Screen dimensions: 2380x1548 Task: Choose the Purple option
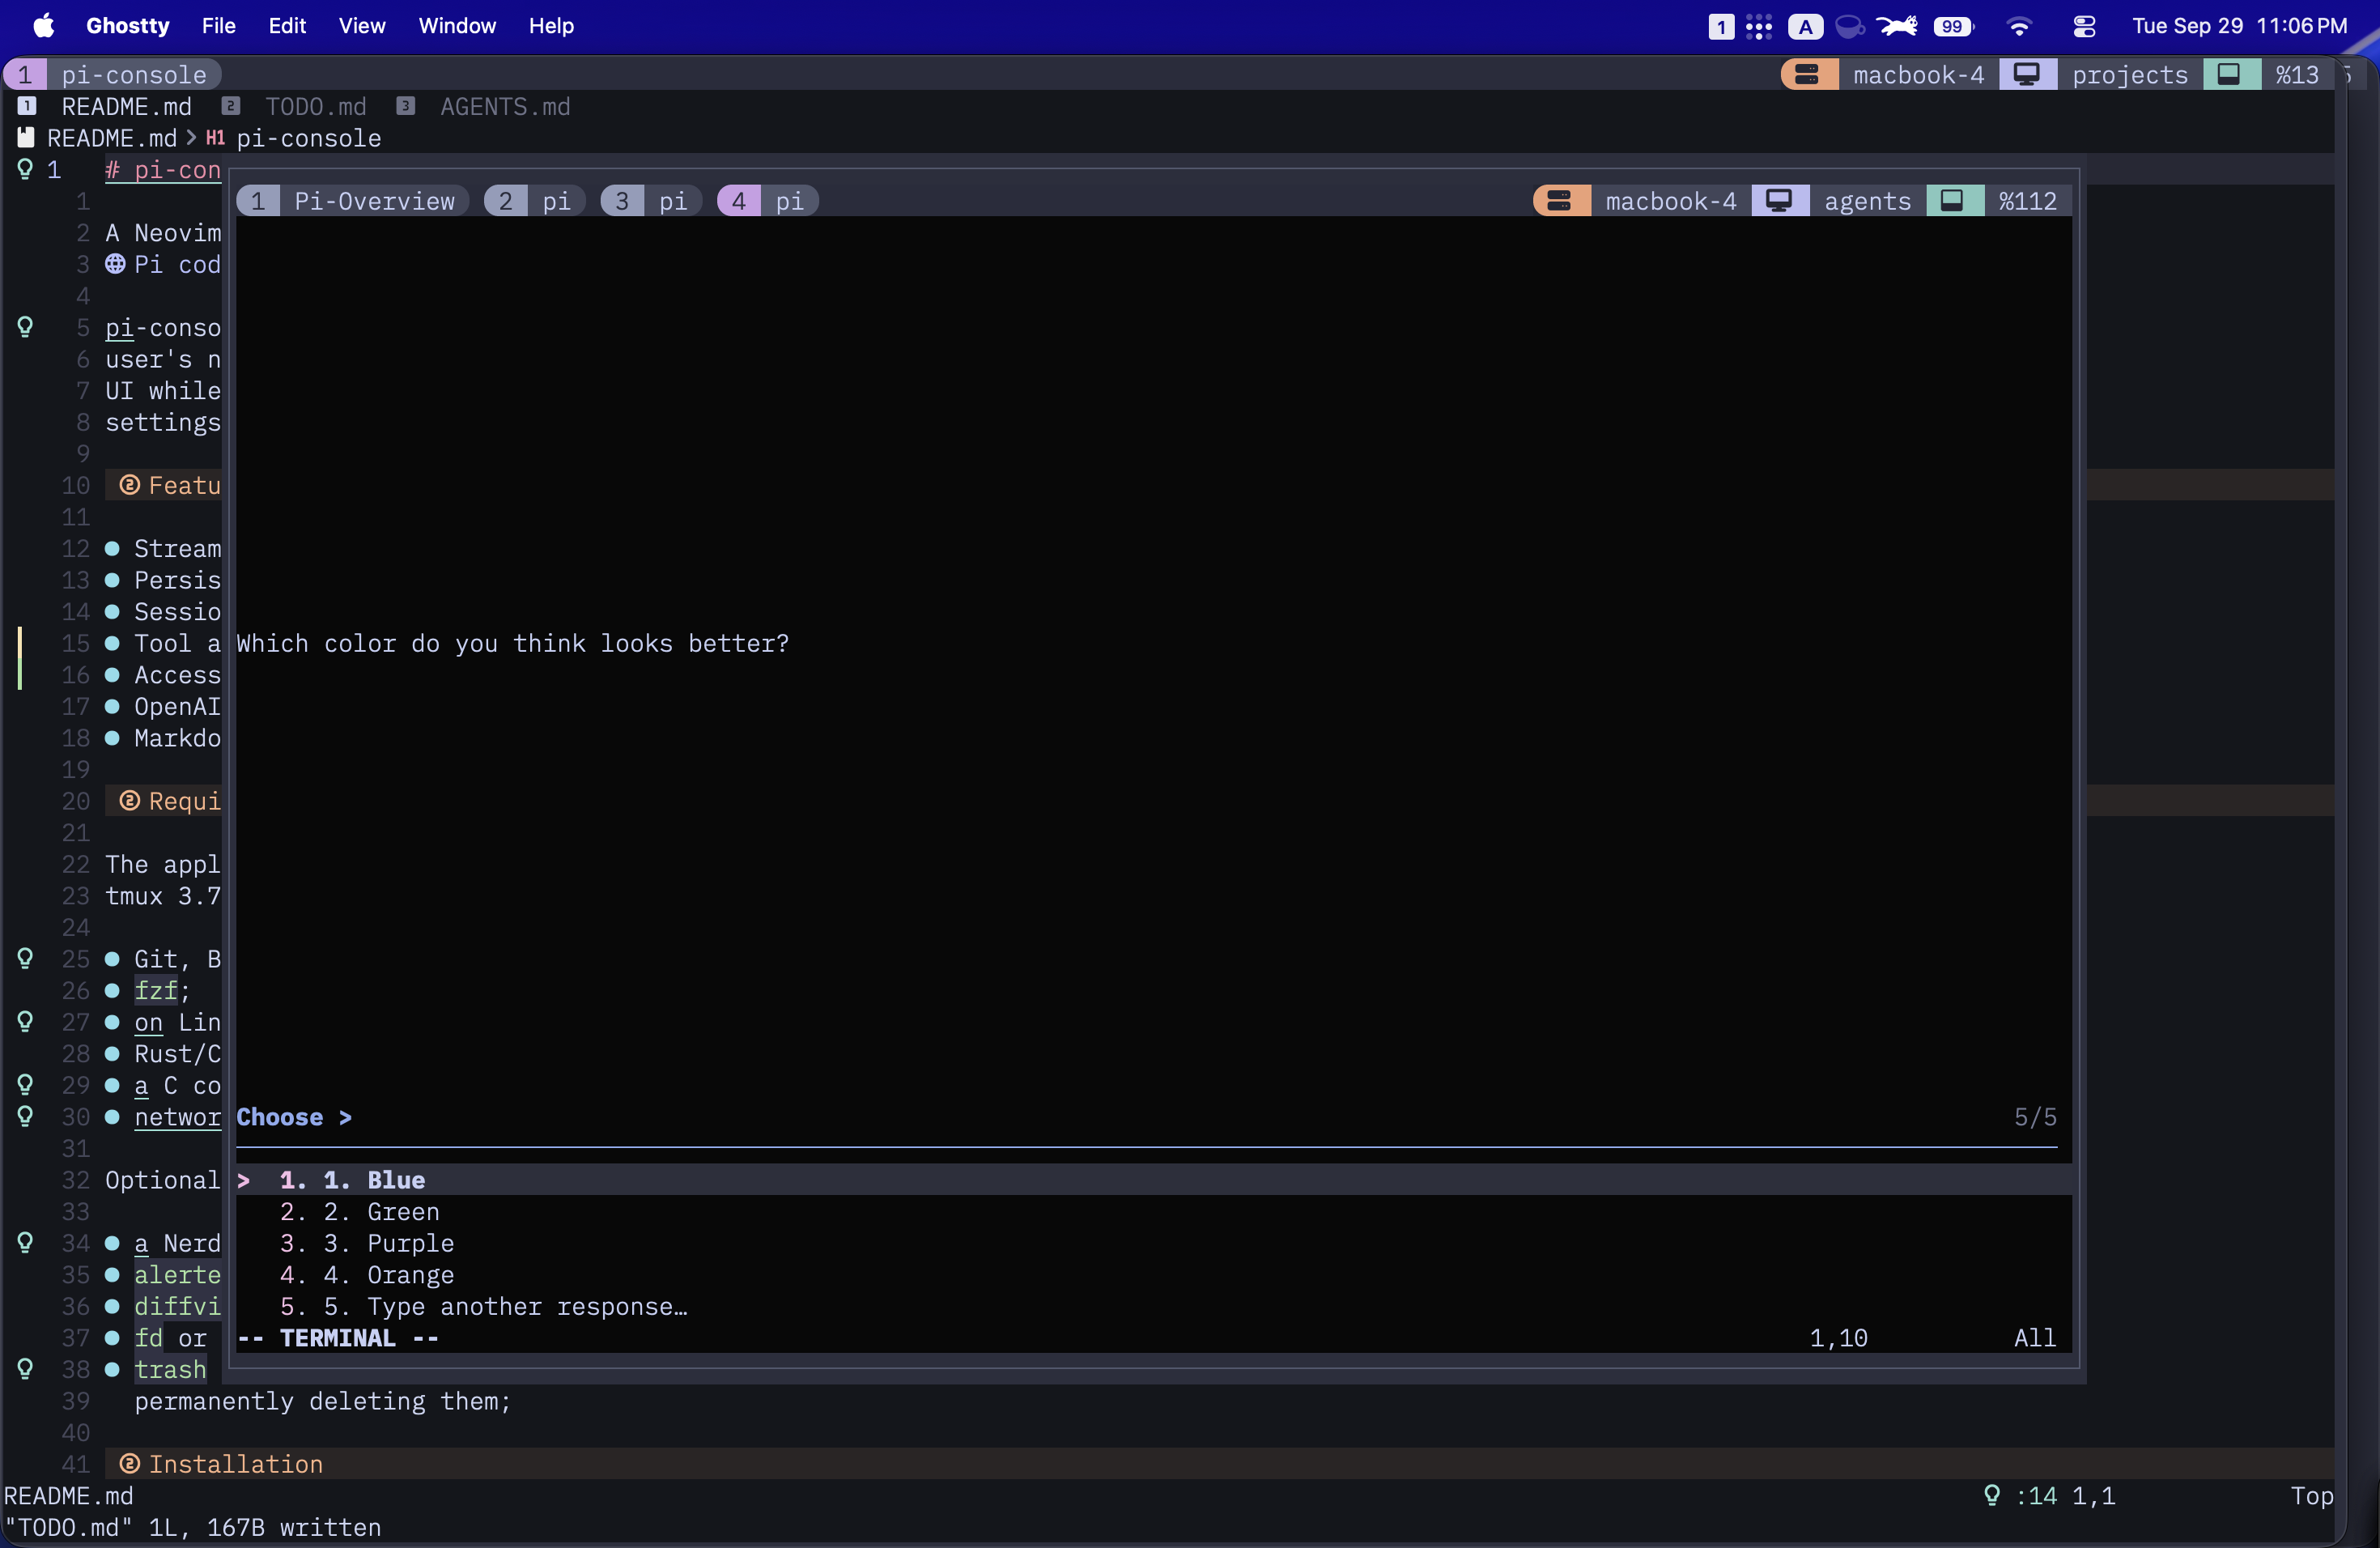coord(1153,1243)
